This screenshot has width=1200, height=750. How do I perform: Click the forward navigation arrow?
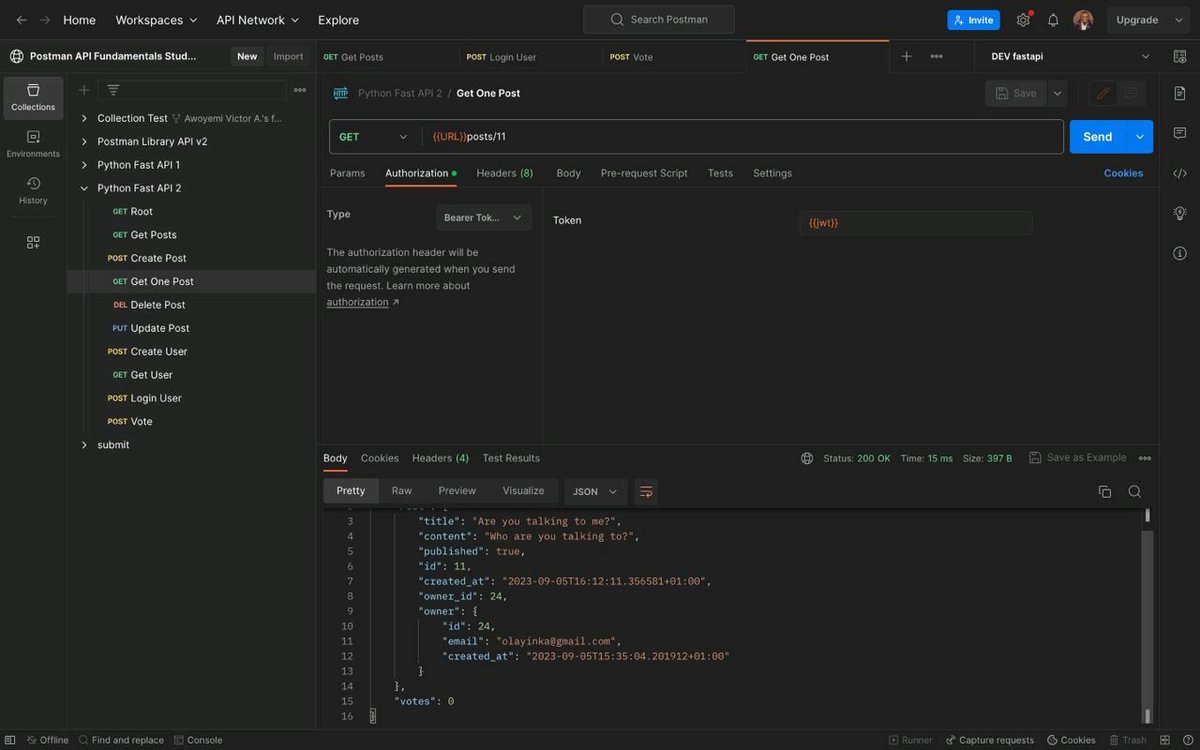(x=44, y=20)
